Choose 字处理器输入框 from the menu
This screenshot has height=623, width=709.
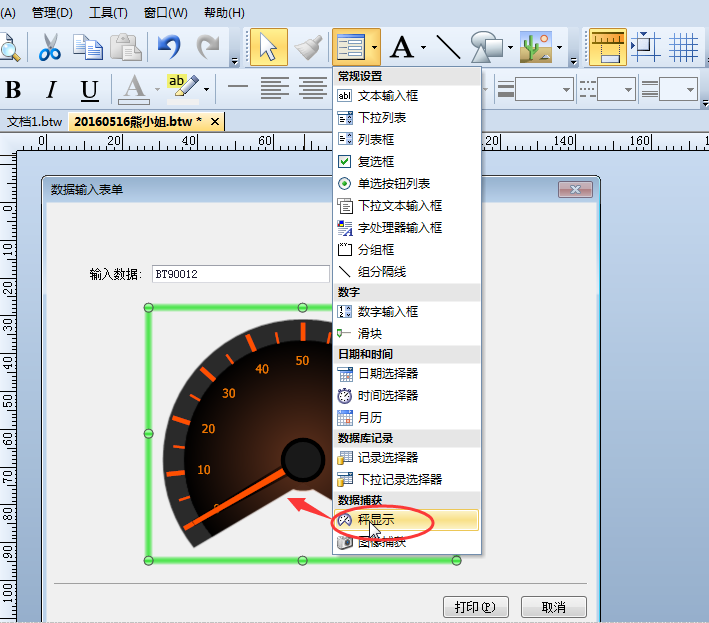pos(406,227)
